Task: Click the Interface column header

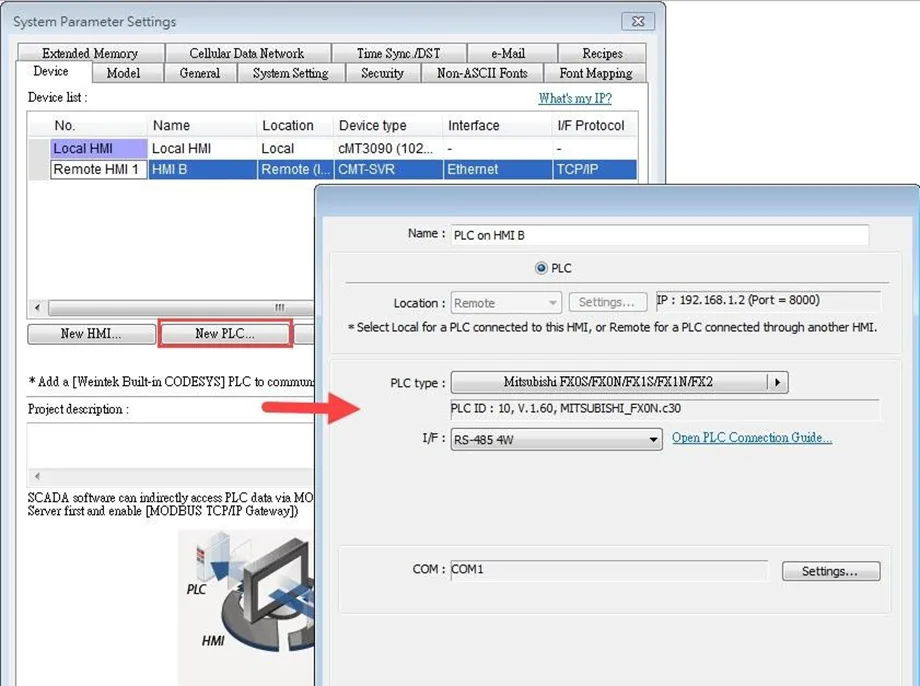Action: (498, 126)
